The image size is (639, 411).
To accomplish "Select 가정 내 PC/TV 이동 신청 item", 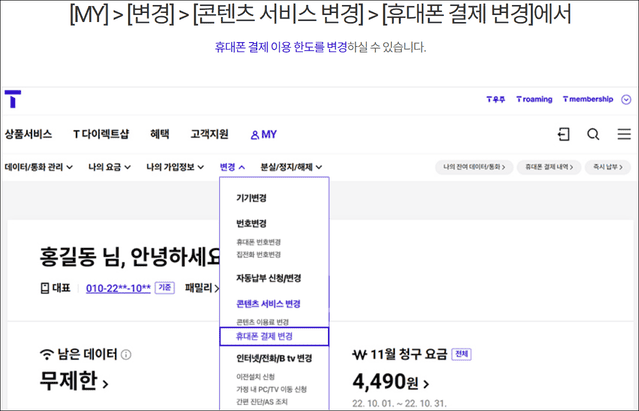I will point(271,389).
